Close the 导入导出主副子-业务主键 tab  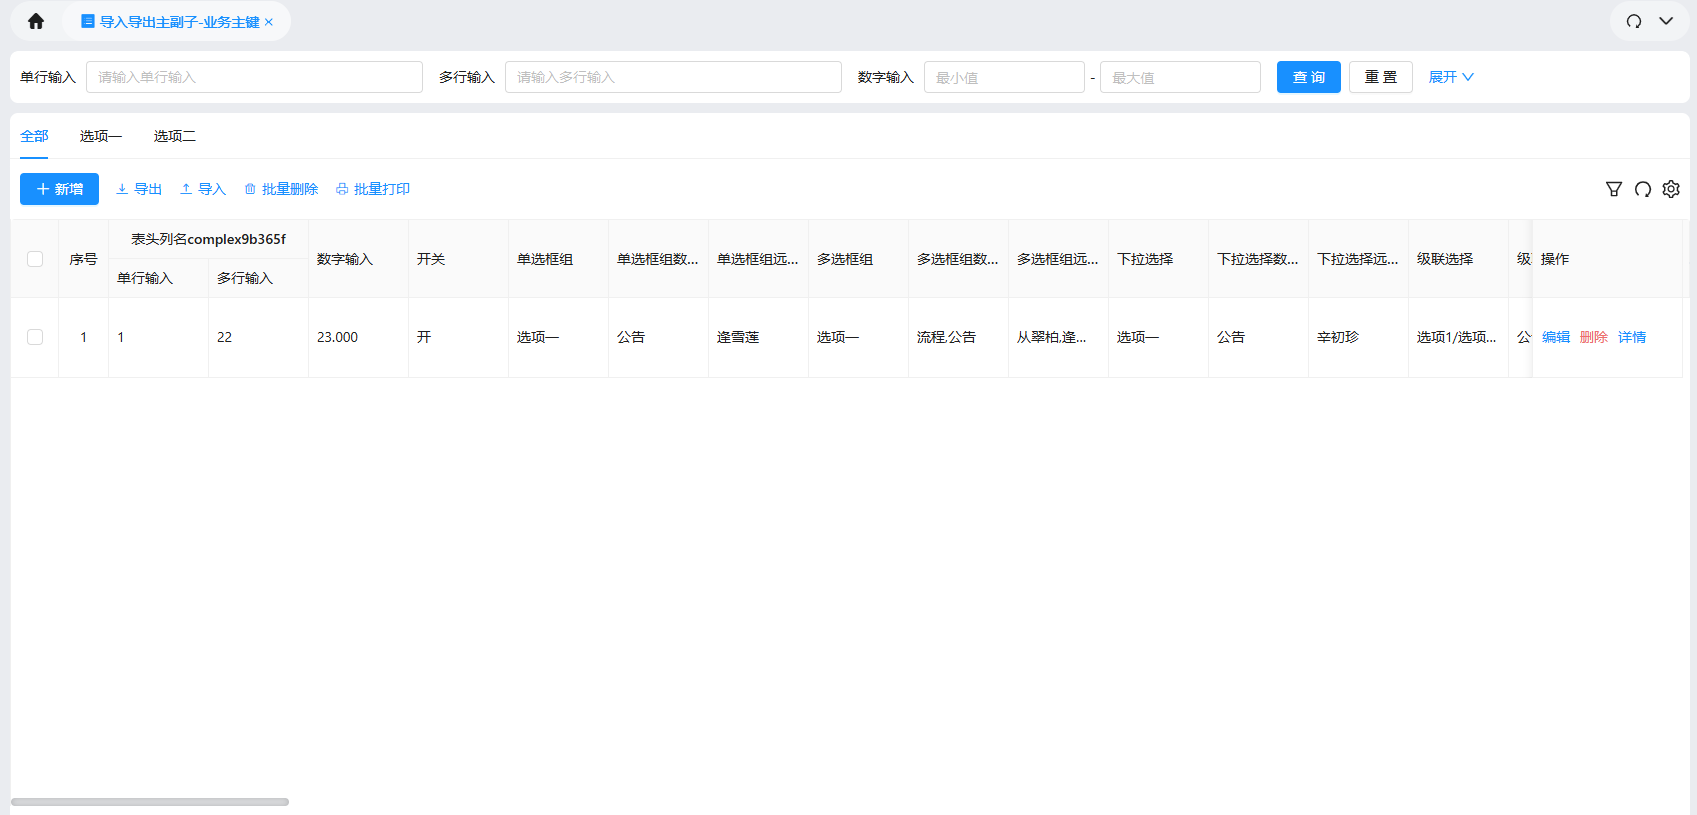click(x=269, y=22)
